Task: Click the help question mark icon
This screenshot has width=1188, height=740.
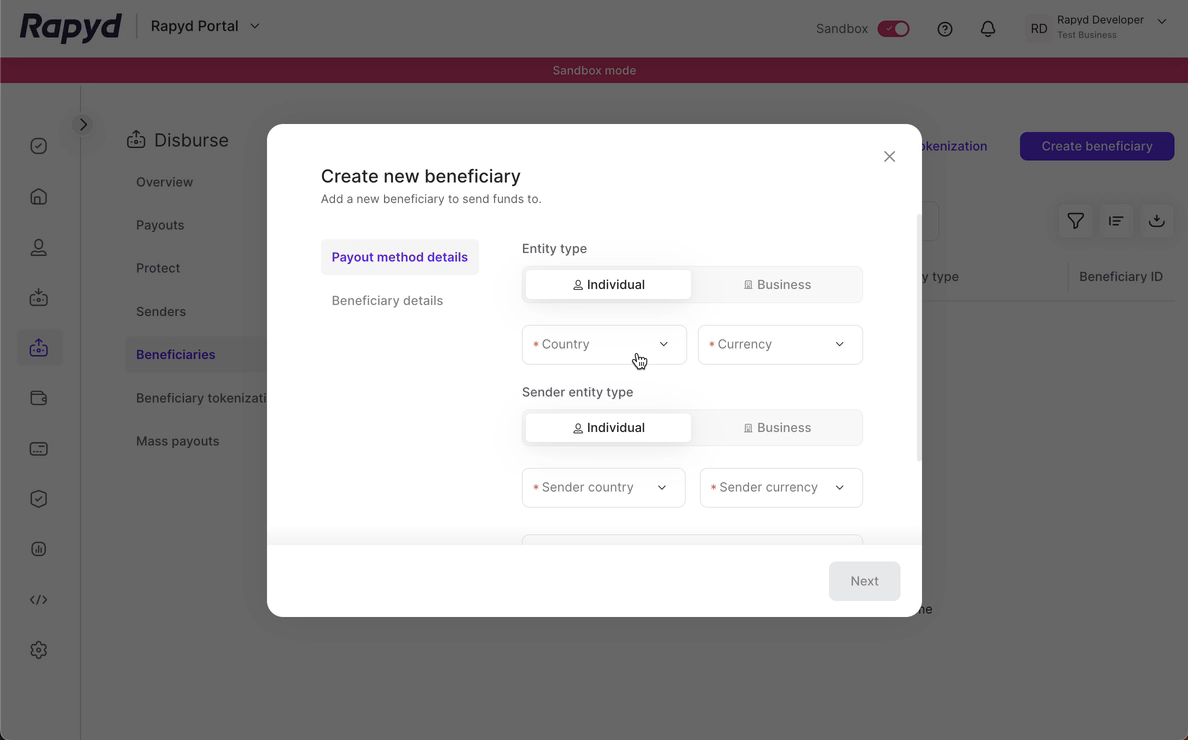Action: pos(944,29)
